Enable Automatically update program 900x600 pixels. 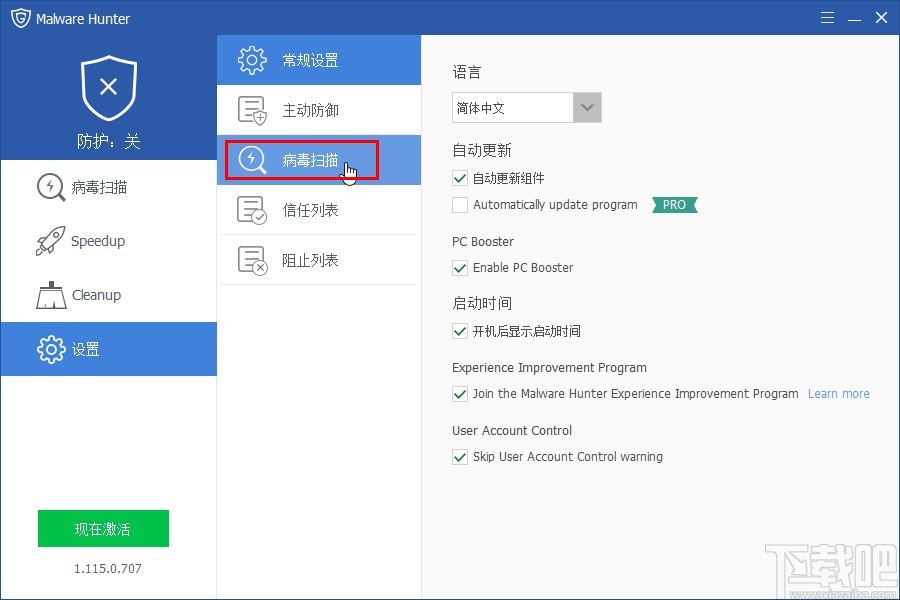[460, 205]
